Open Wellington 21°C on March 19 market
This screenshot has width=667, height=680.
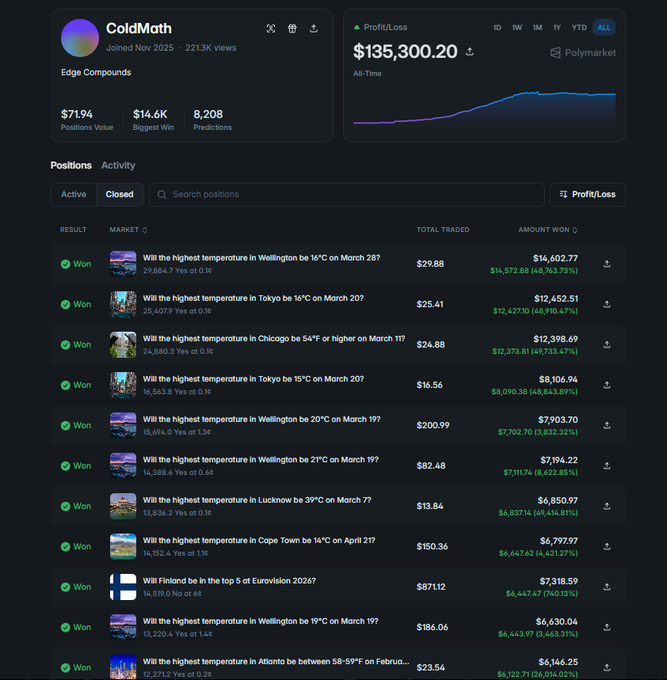(261, 460)
